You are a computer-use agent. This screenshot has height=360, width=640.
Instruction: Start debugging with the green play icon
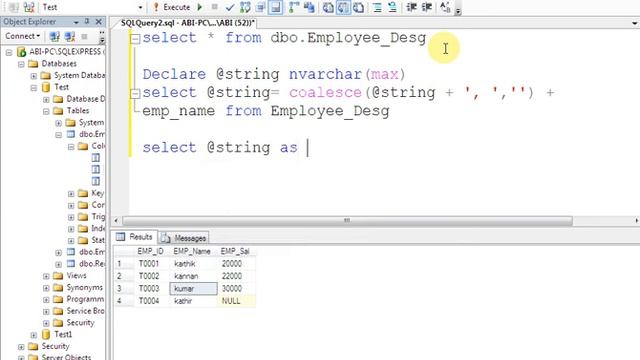[x=200, y=7]
